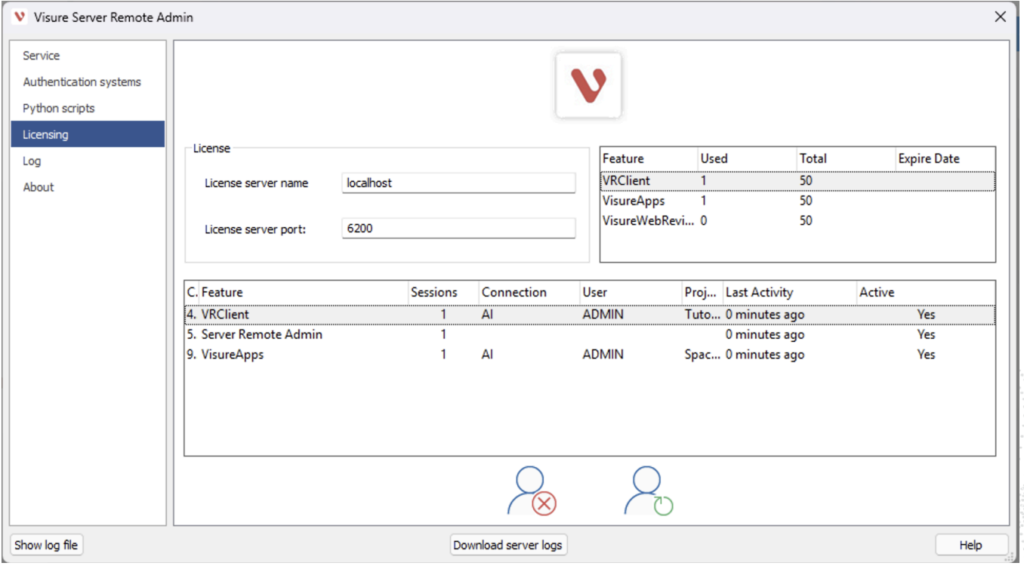Click the License server port field
The width and height of the screenshot is (1024, 566).
(458, 228)
